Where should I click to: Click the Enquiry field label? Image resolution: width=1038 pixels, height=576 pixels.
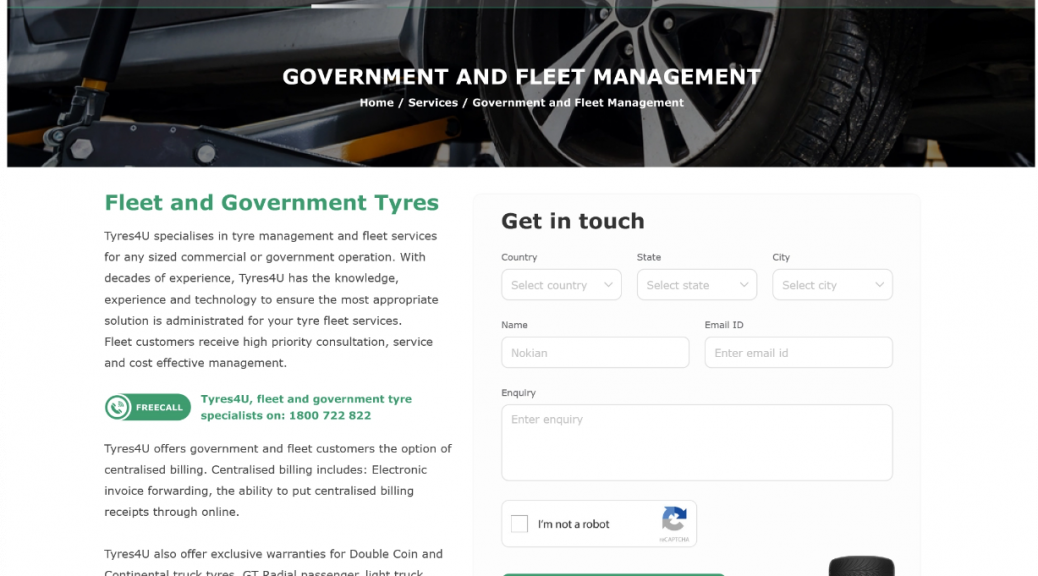pyautogui.click(x=518, y=393)
